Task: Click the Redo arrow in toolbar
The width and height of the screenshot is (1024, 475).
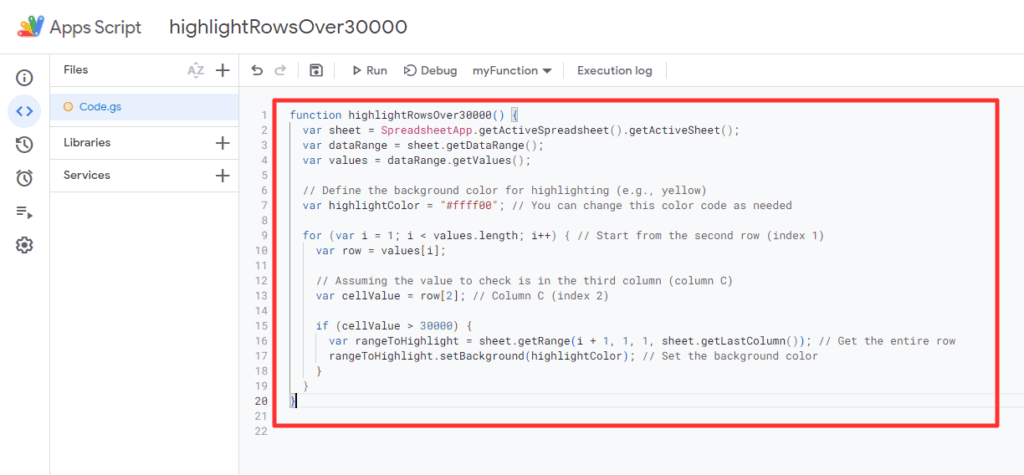Action: [281, 71]
